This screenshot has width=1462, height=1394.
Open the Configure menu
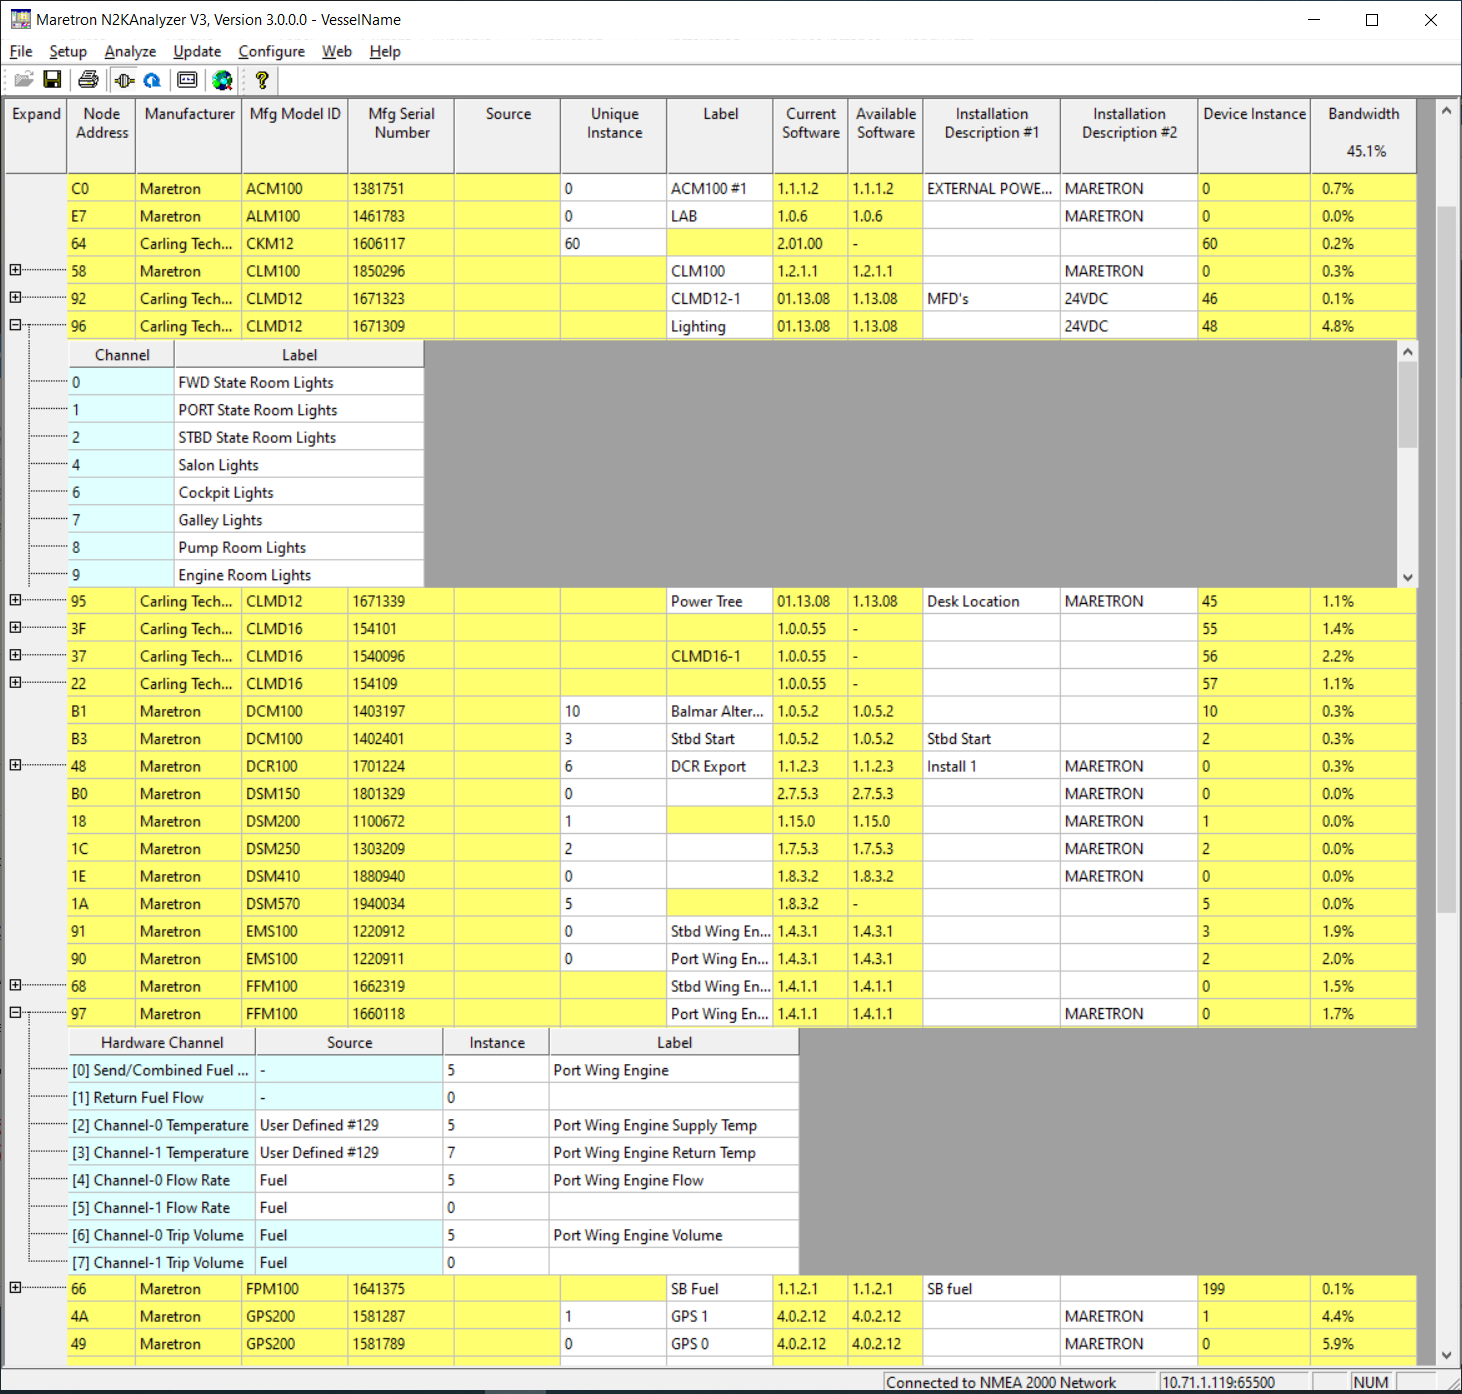271,52
